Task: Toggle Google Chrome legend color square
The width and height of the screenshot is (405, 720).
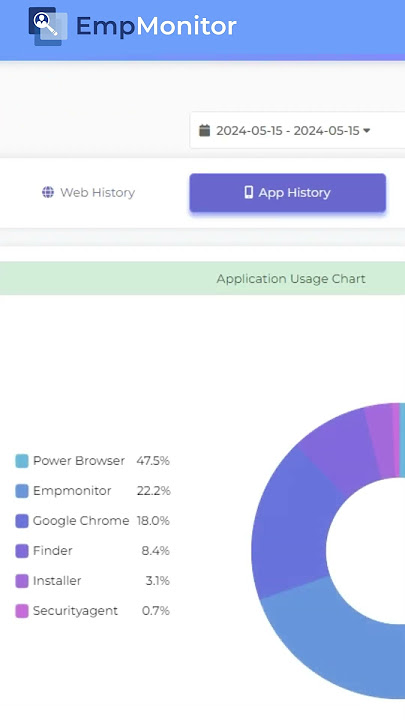Action: 22,521
